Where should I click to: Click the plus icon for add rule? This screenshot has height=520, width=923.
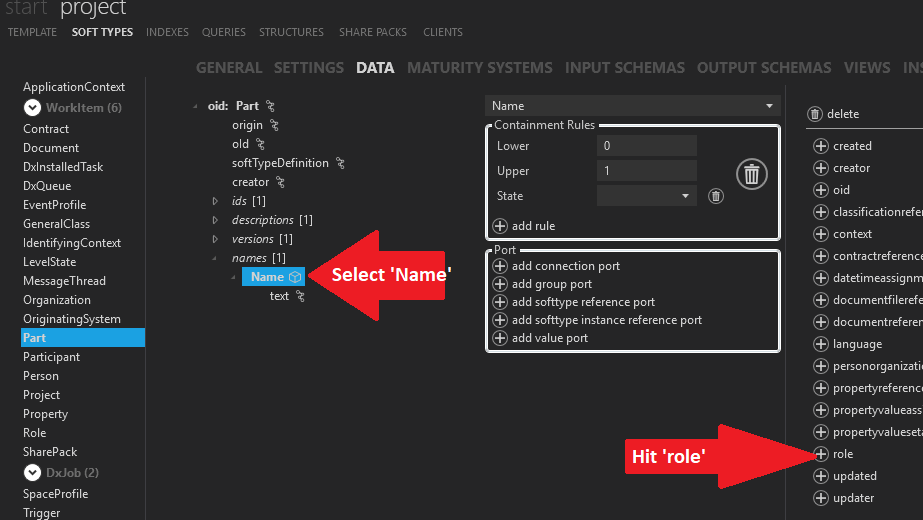click(500, 226)
